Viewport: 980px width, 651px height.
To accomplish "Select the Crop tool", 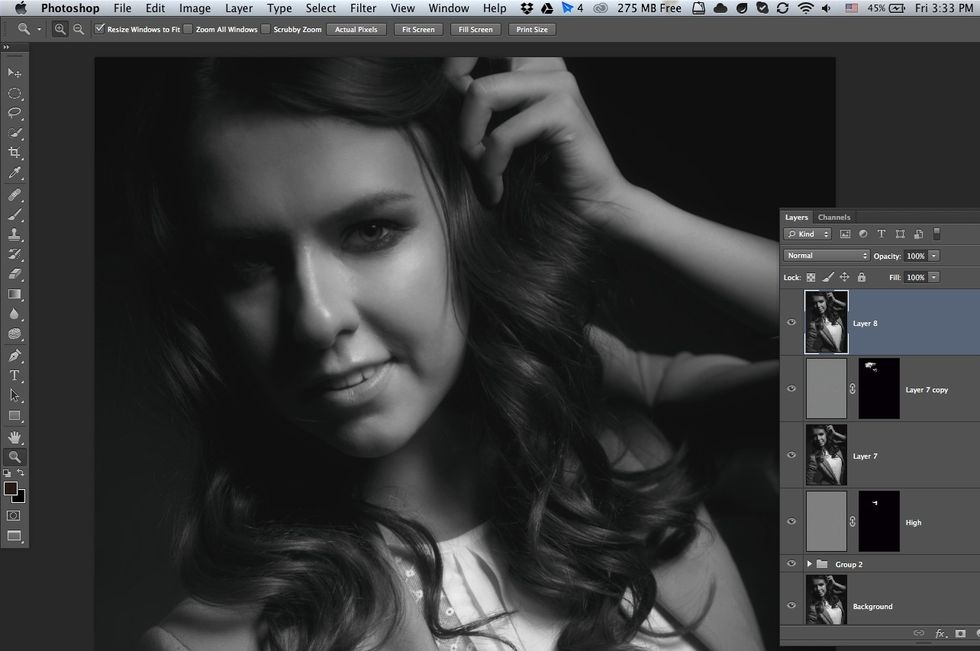I will pos(14,152).
